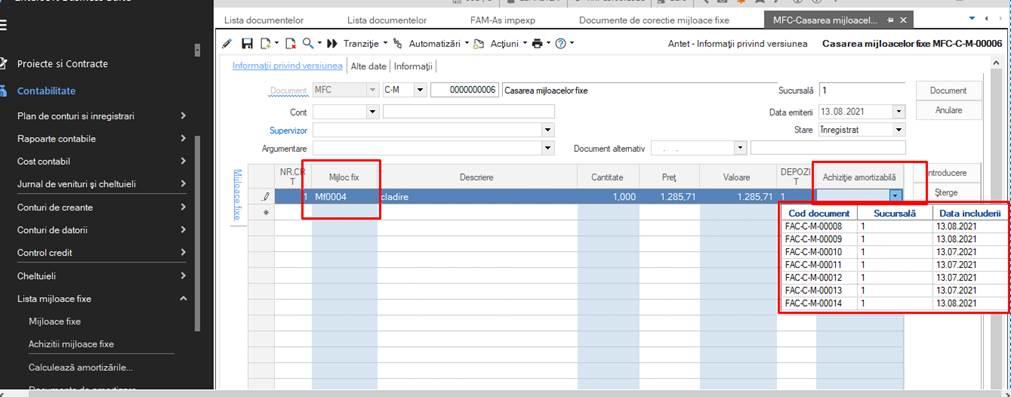This screenshot has width=1011, height=397.
Task: Click pin icon on MFC-Casarea tab
Action: pyautogui.click(x=890, y=20)
